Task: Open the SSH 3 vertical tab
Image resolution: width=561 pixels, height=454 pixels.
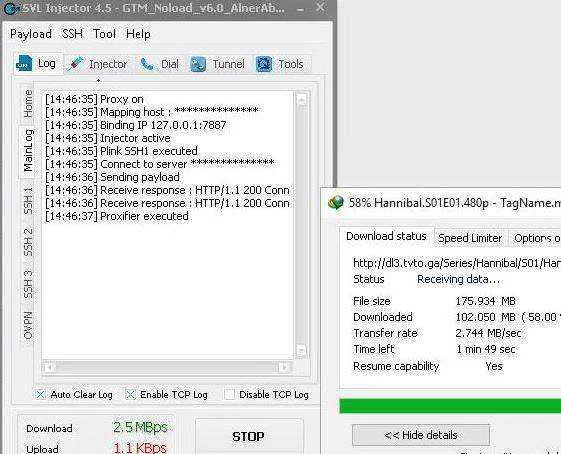Action: coord(28,284)
